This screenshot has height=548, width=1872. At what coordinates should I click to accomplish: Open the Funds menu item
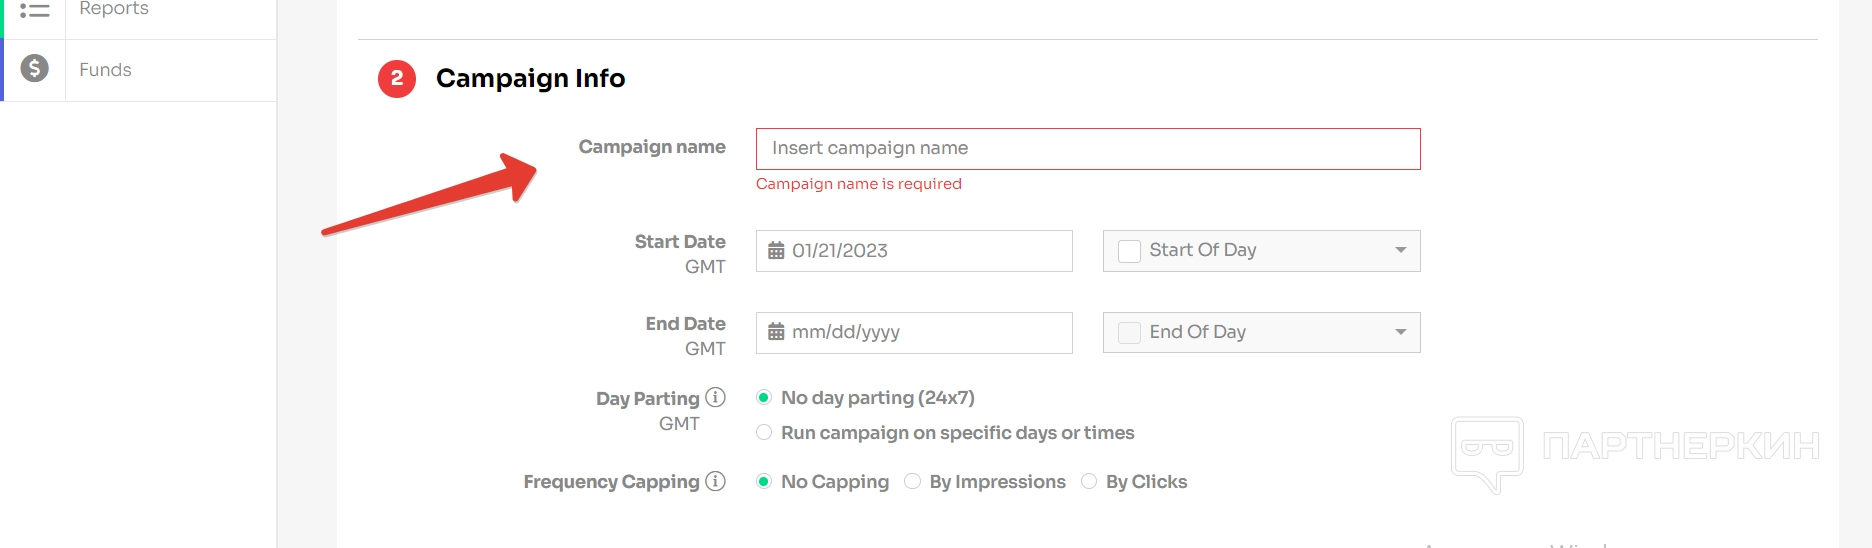pyautogui.click(x=106, y=70)
